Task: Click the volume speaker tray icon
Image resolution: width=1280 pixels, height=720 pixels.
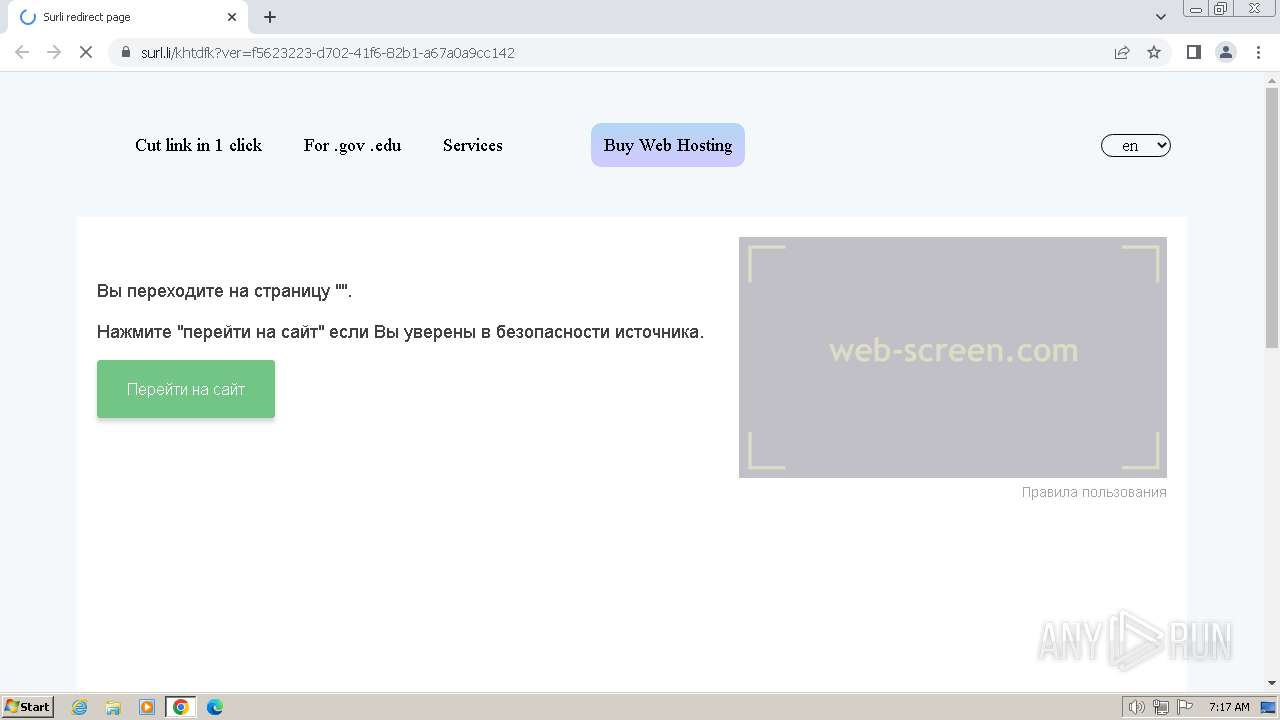Action: [1136, 707]
